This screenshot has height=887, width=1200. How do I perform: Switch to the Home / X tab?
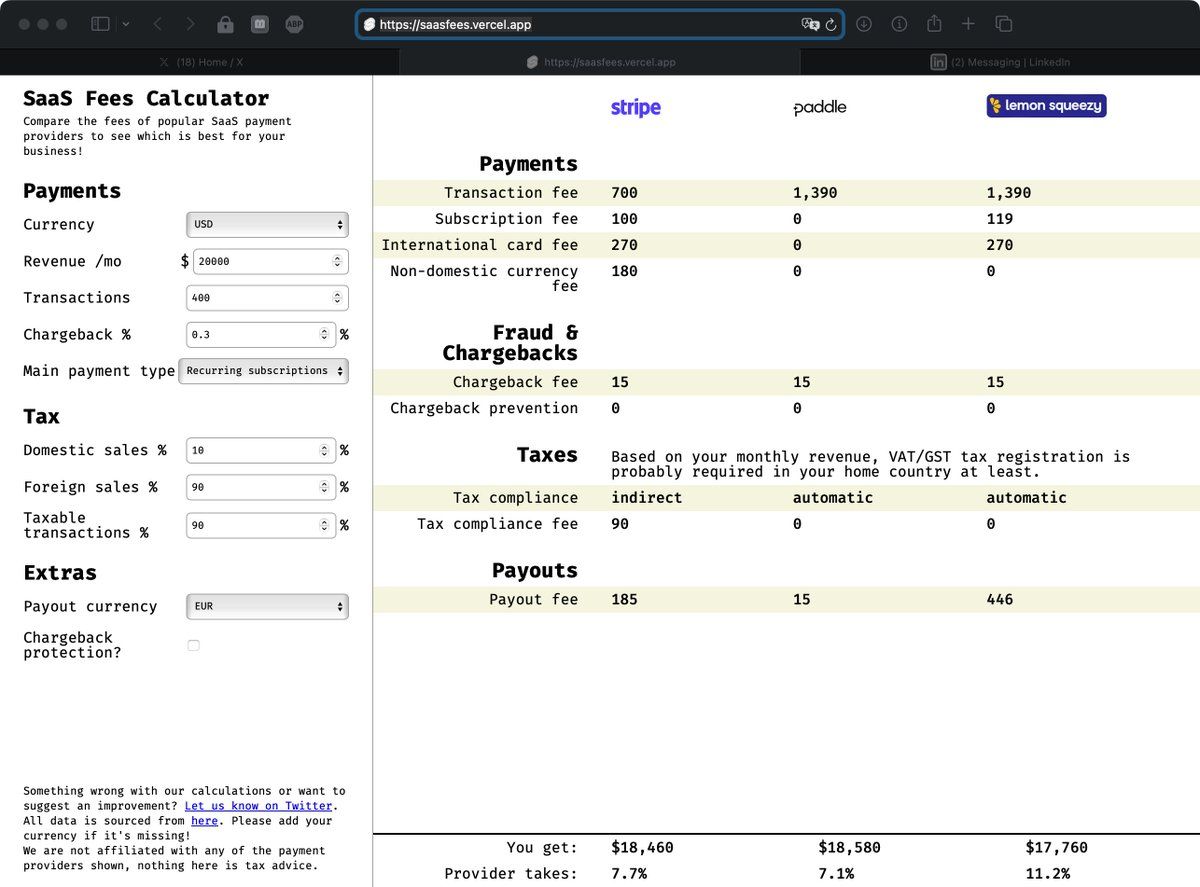pyautogui.click(x=200, y=62)
